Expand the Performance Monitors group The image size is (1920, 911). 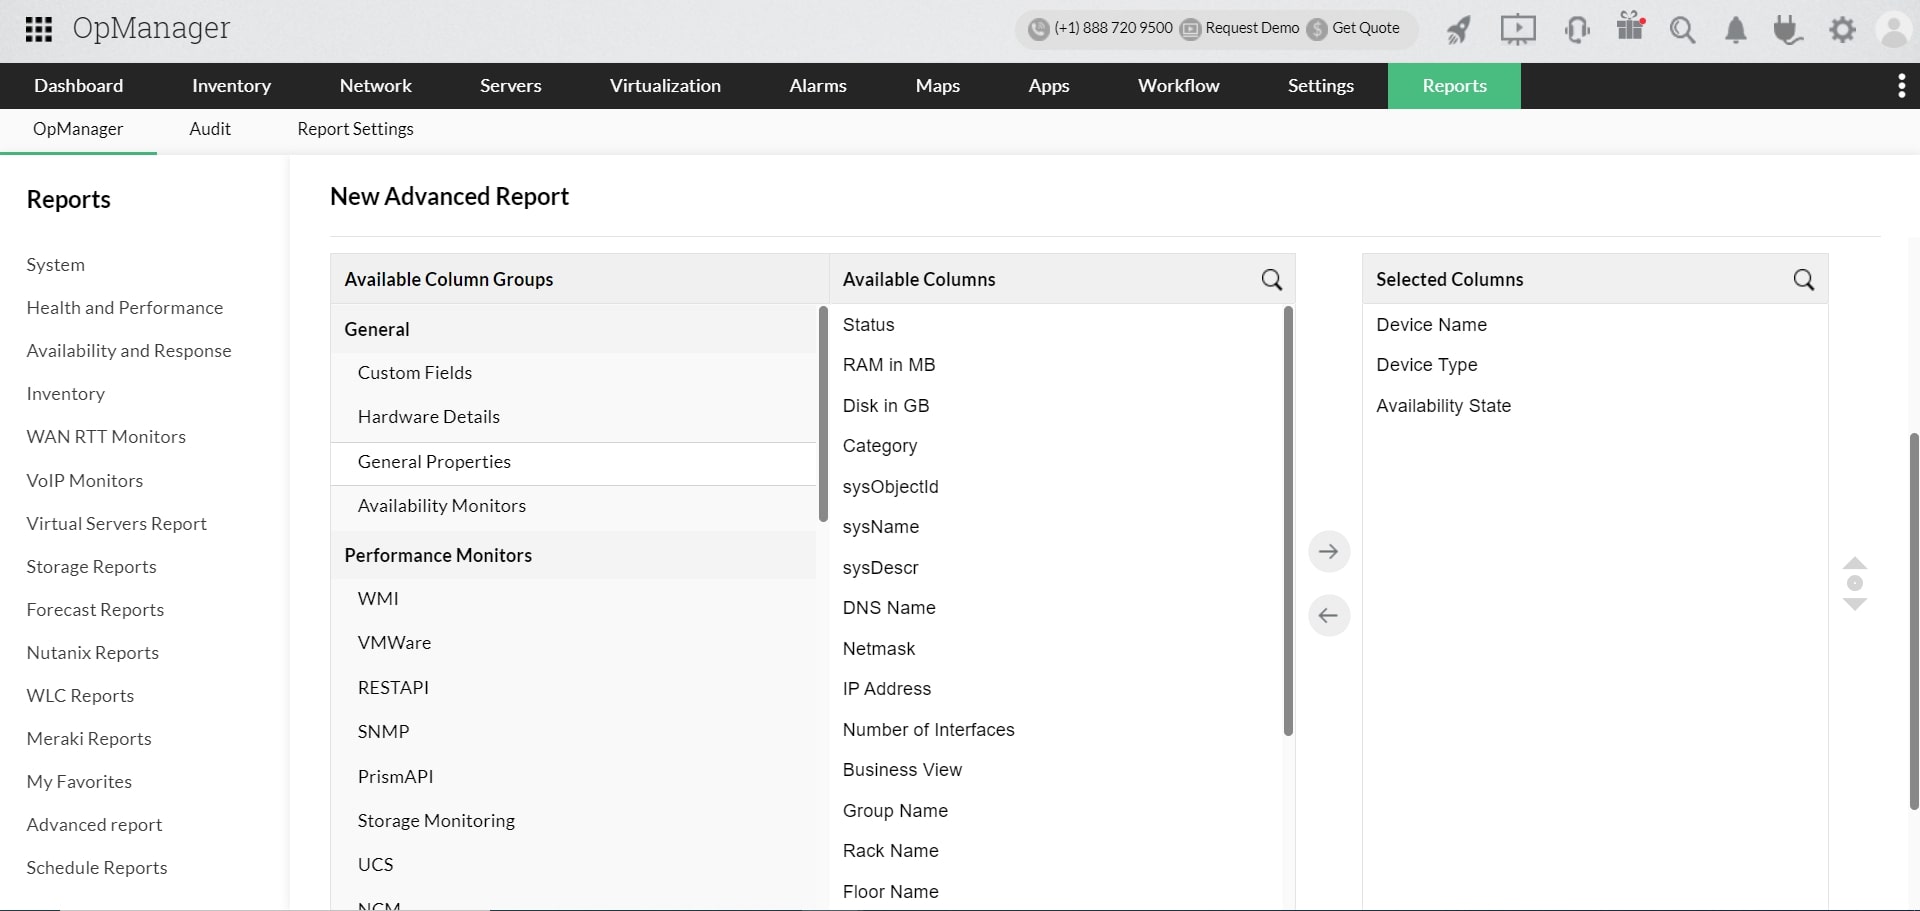click(438, 555)
